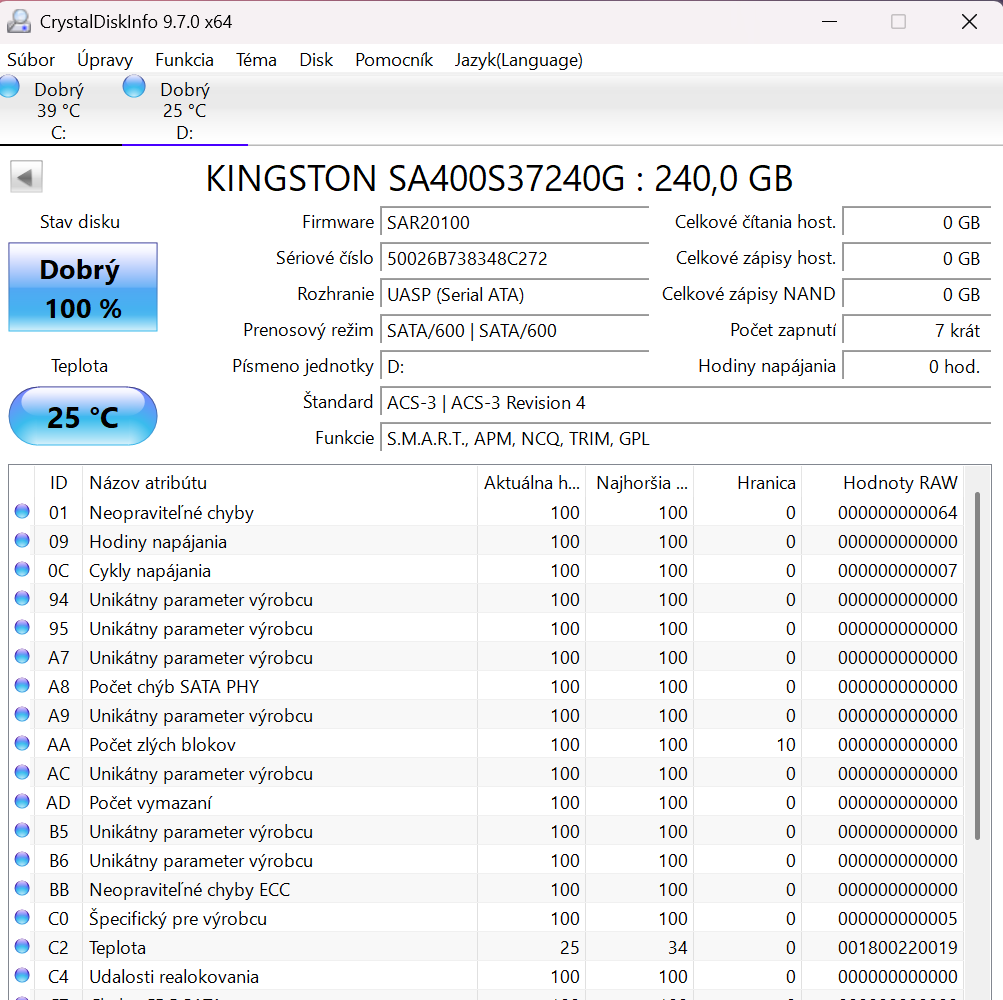Open the Funkcia menu
This screenshot has width=1003, height=1000.
click(x=184, y=60)
